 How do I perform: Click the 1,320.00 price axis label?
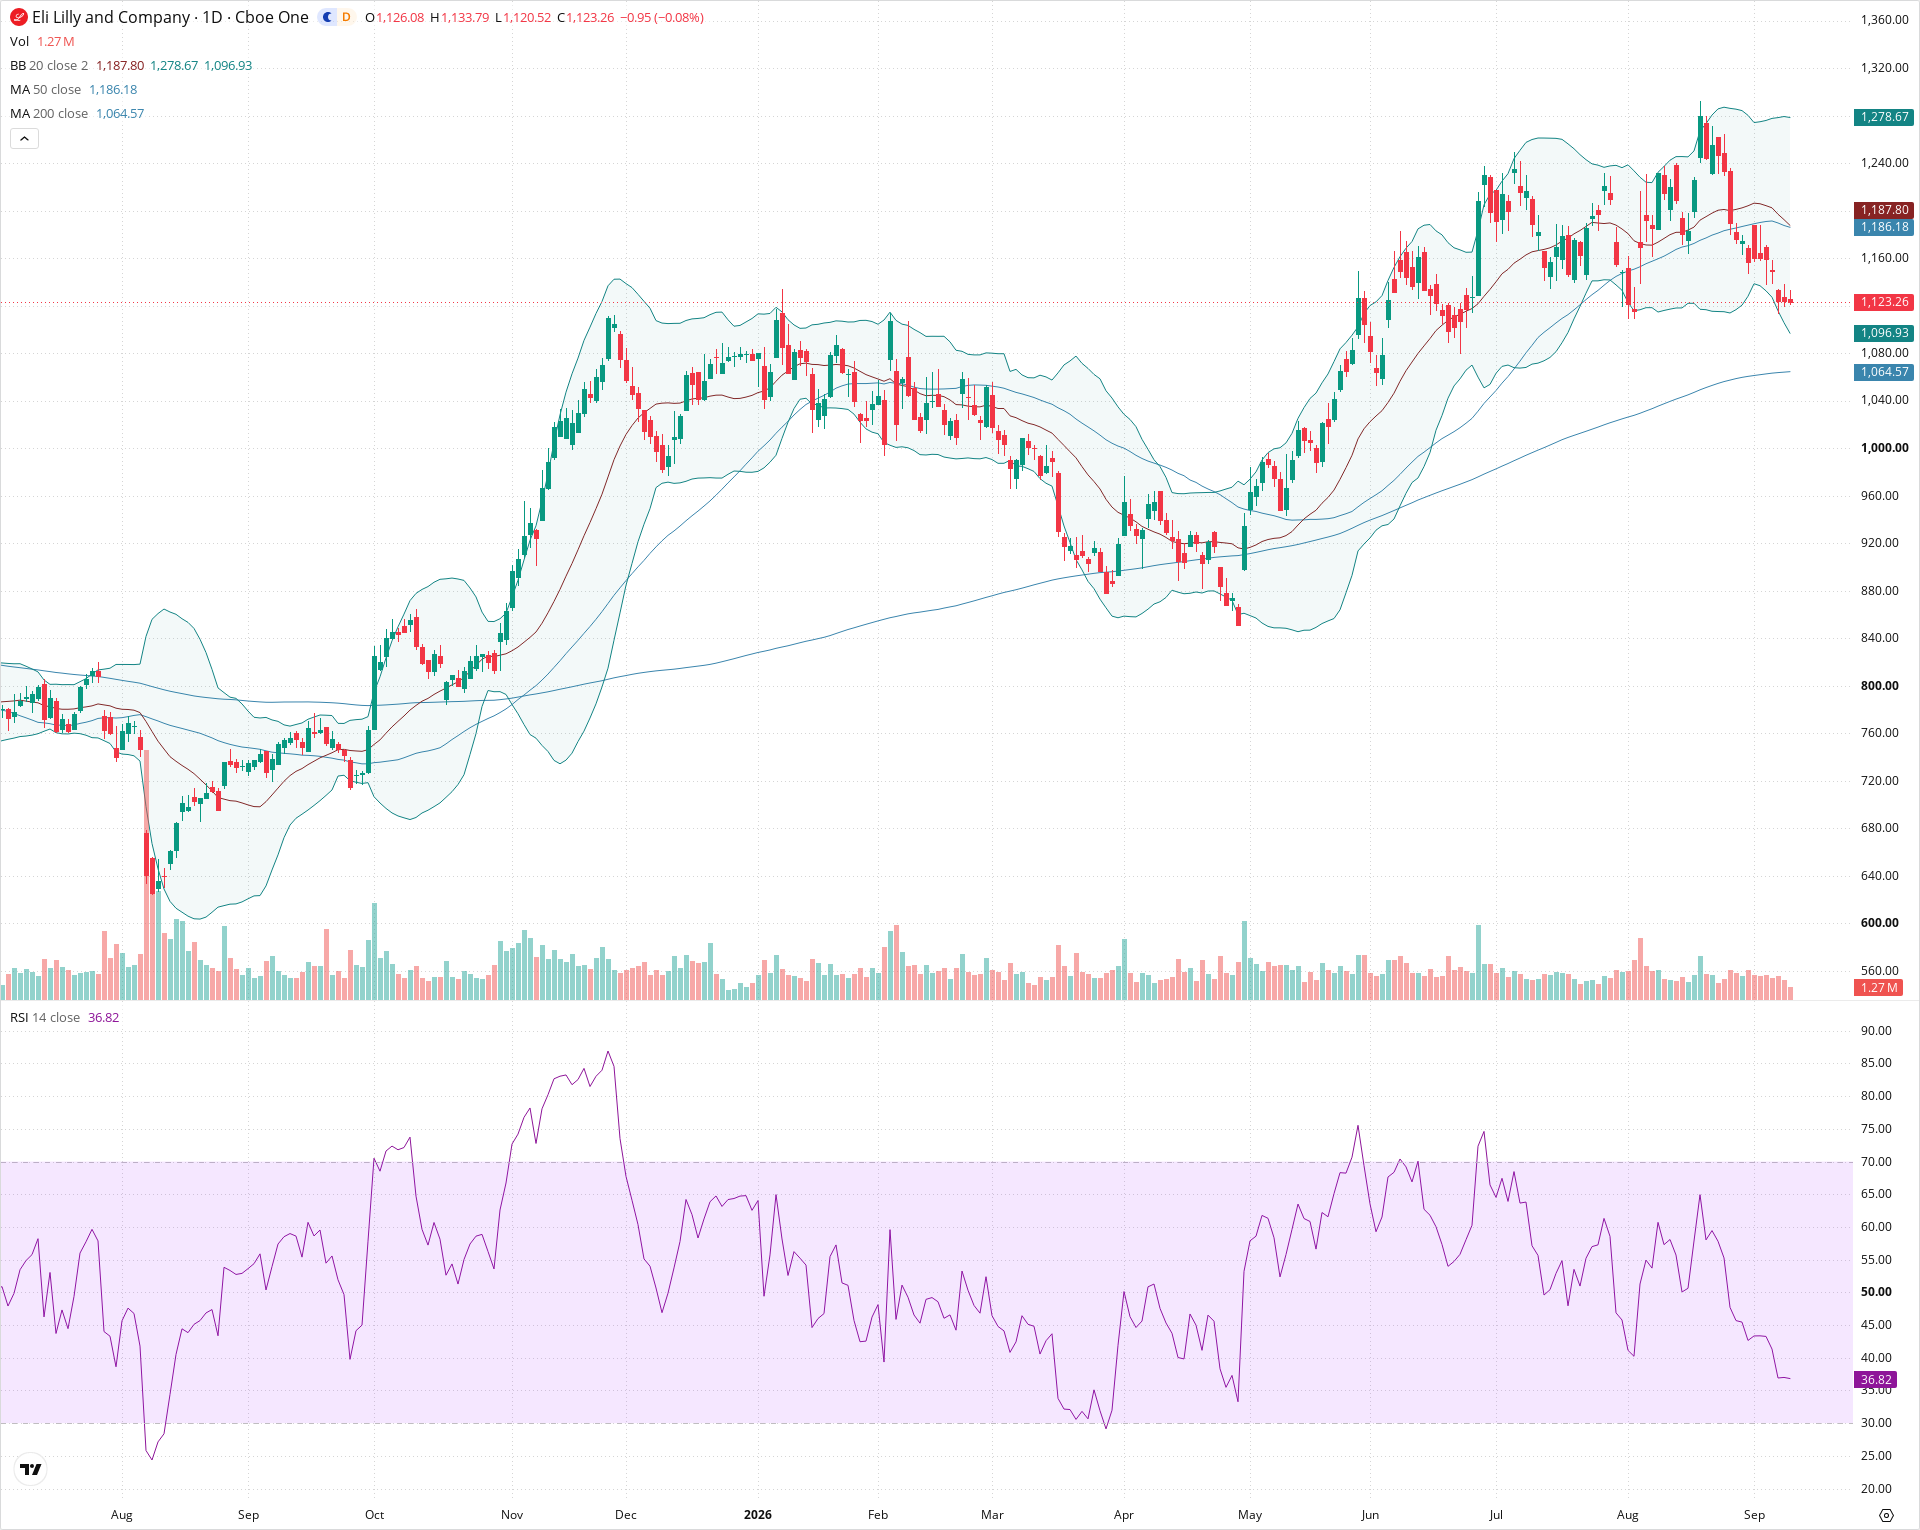click(1884, 68)
